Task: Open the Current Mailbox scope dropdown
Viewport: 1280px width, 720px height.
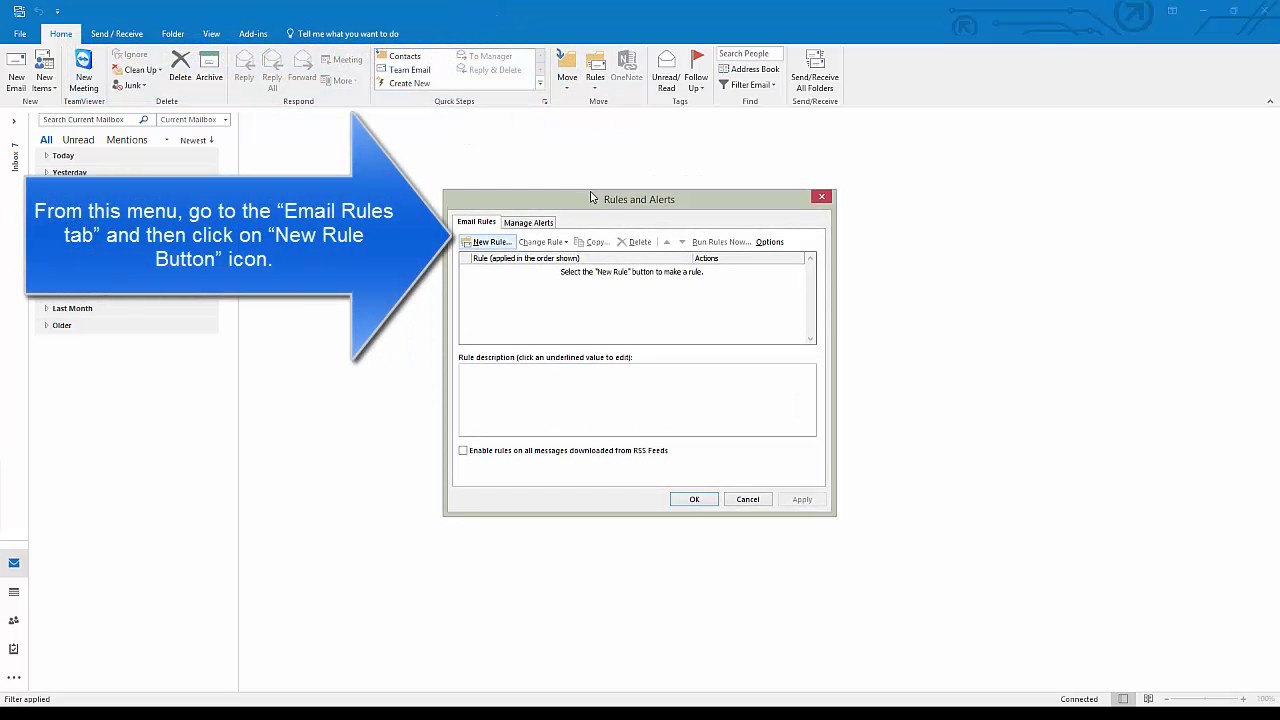Action: pos(194,120)
